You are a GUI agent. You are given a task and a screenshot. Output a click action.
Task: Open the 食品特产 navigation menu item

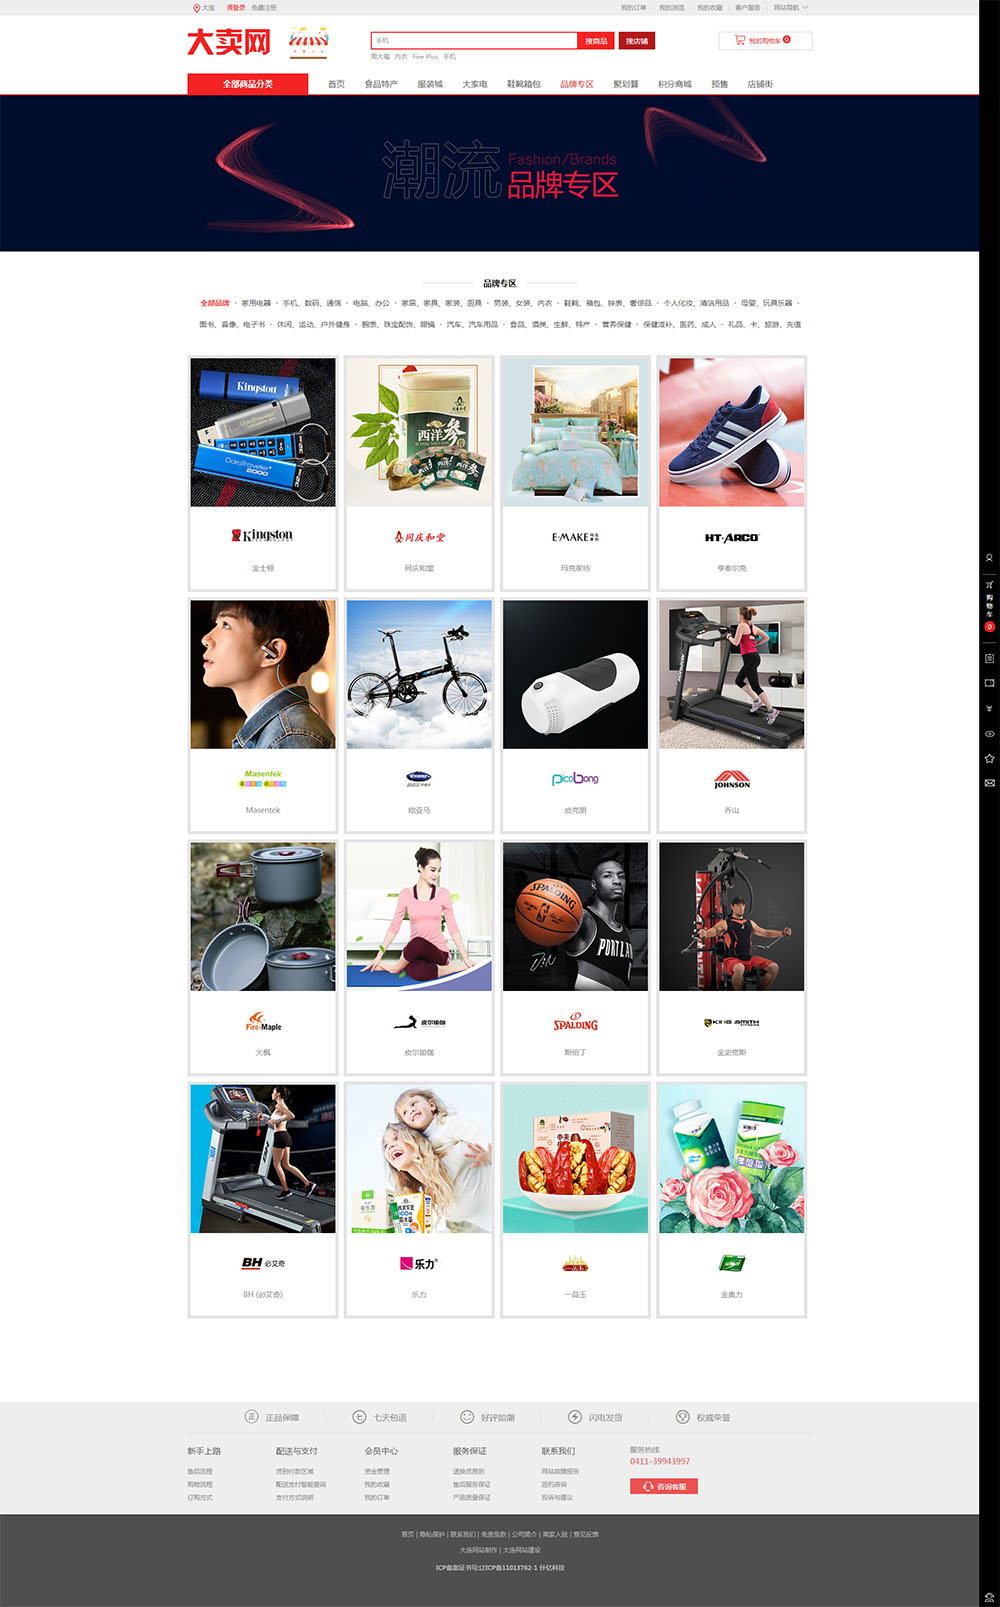point(381,84)
